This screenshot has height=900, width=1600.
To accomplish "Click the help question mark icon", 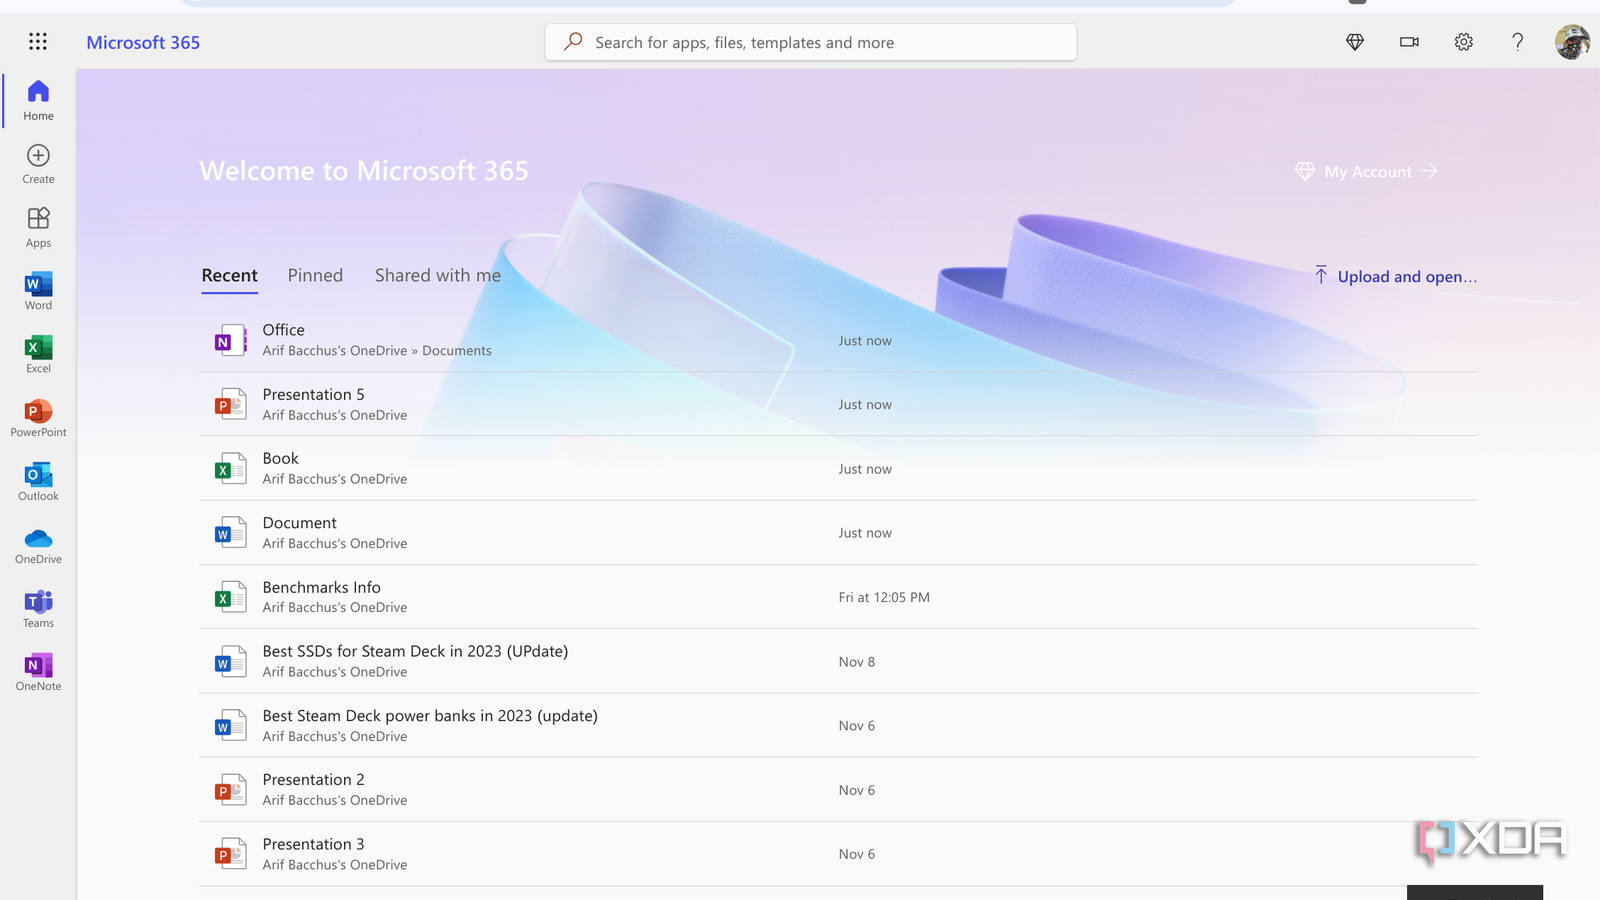I will pos(1517,42).
